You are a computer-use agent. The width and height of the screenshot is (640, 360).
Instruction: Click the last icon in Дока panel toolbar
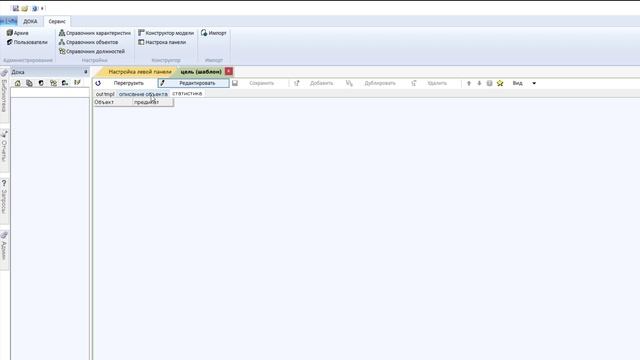point(77,83)
